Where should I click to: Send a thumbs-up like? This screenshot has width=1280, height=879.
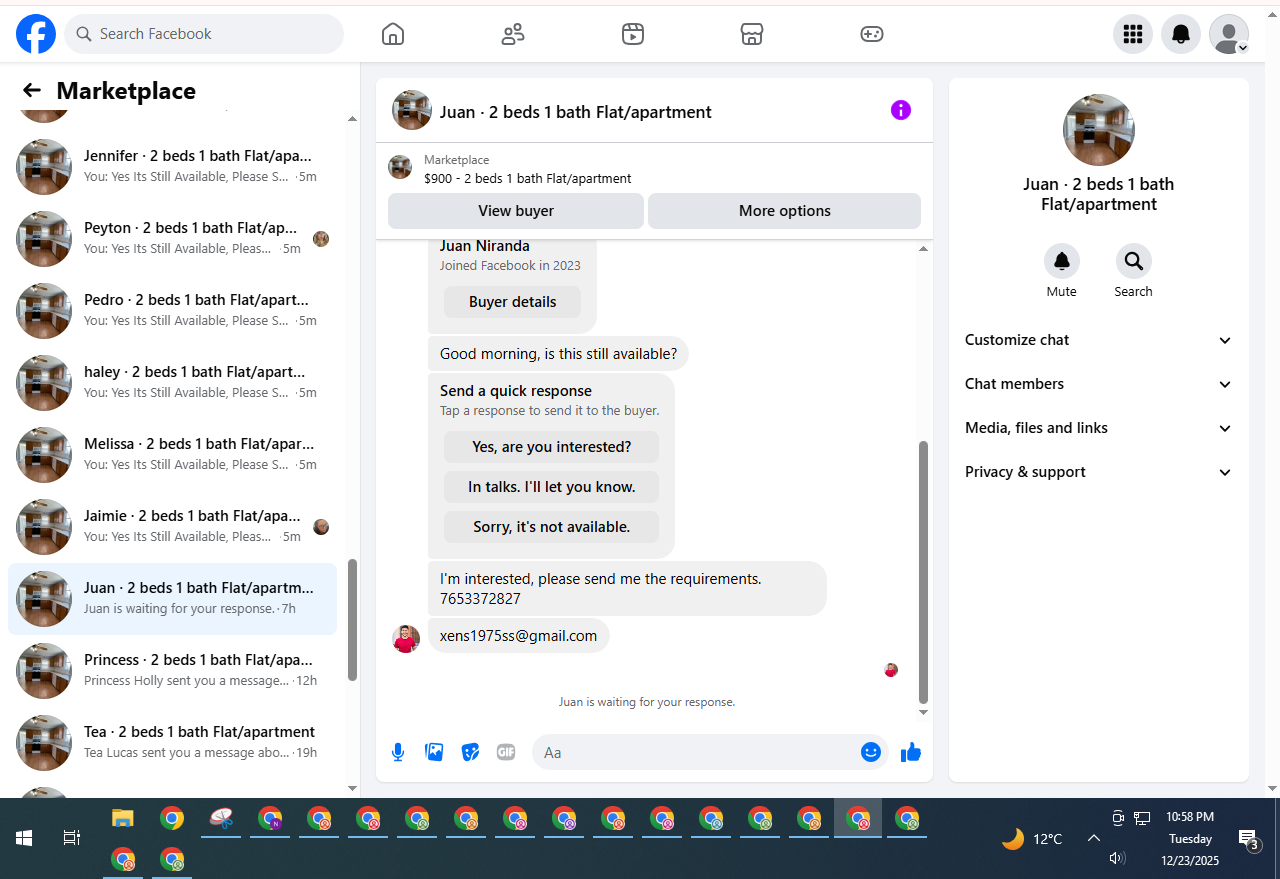point(910,752)
